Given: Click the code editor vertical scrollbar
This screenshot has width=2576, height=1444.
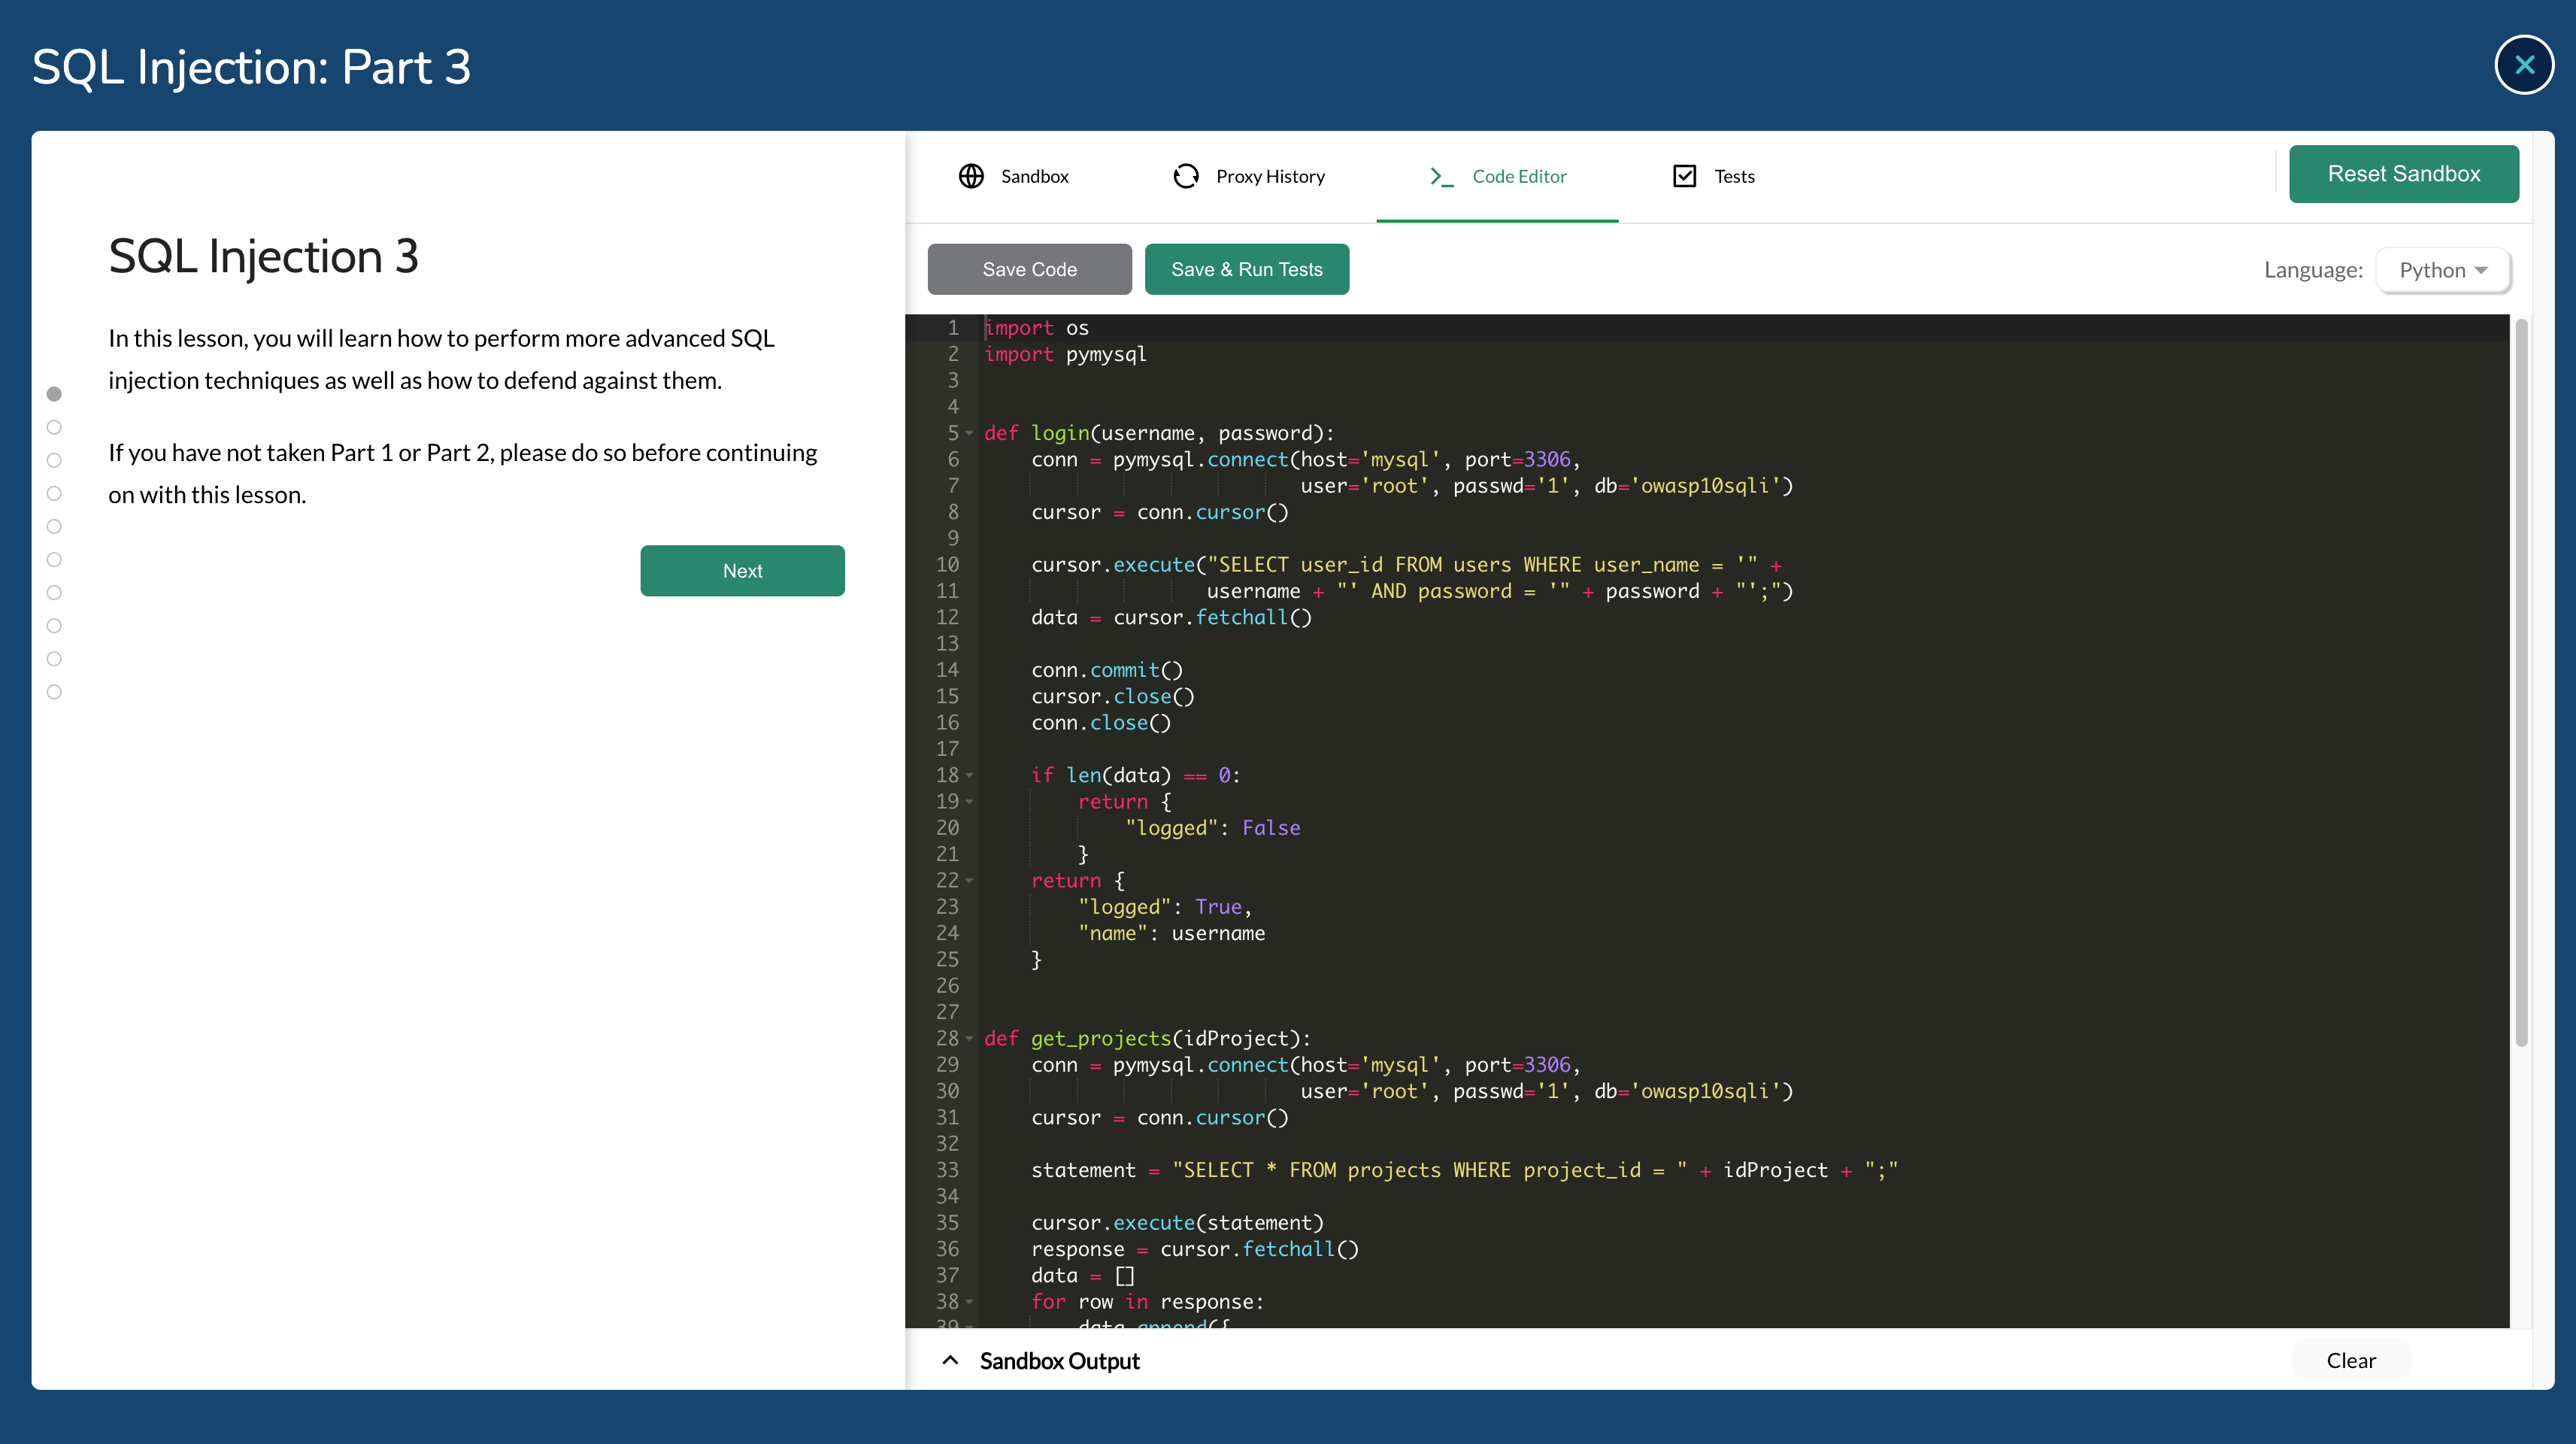Looking at the screenshot, I should click(x=2521, y=680).
